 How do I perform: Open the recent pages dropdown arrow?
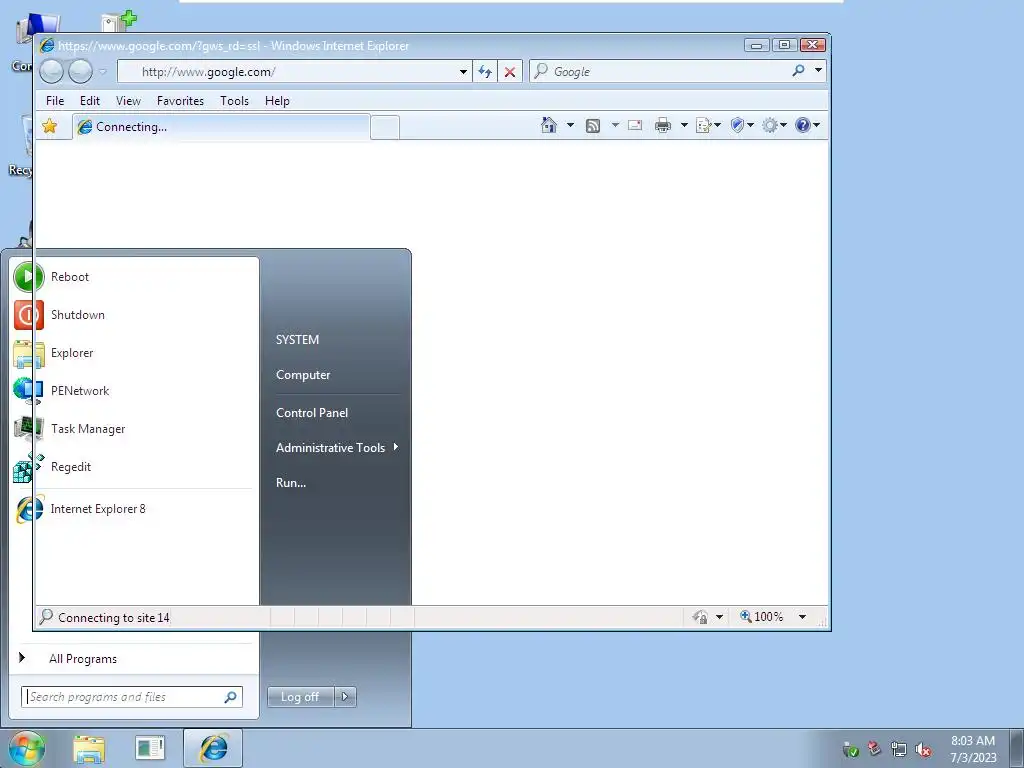(x=103, y=72)
